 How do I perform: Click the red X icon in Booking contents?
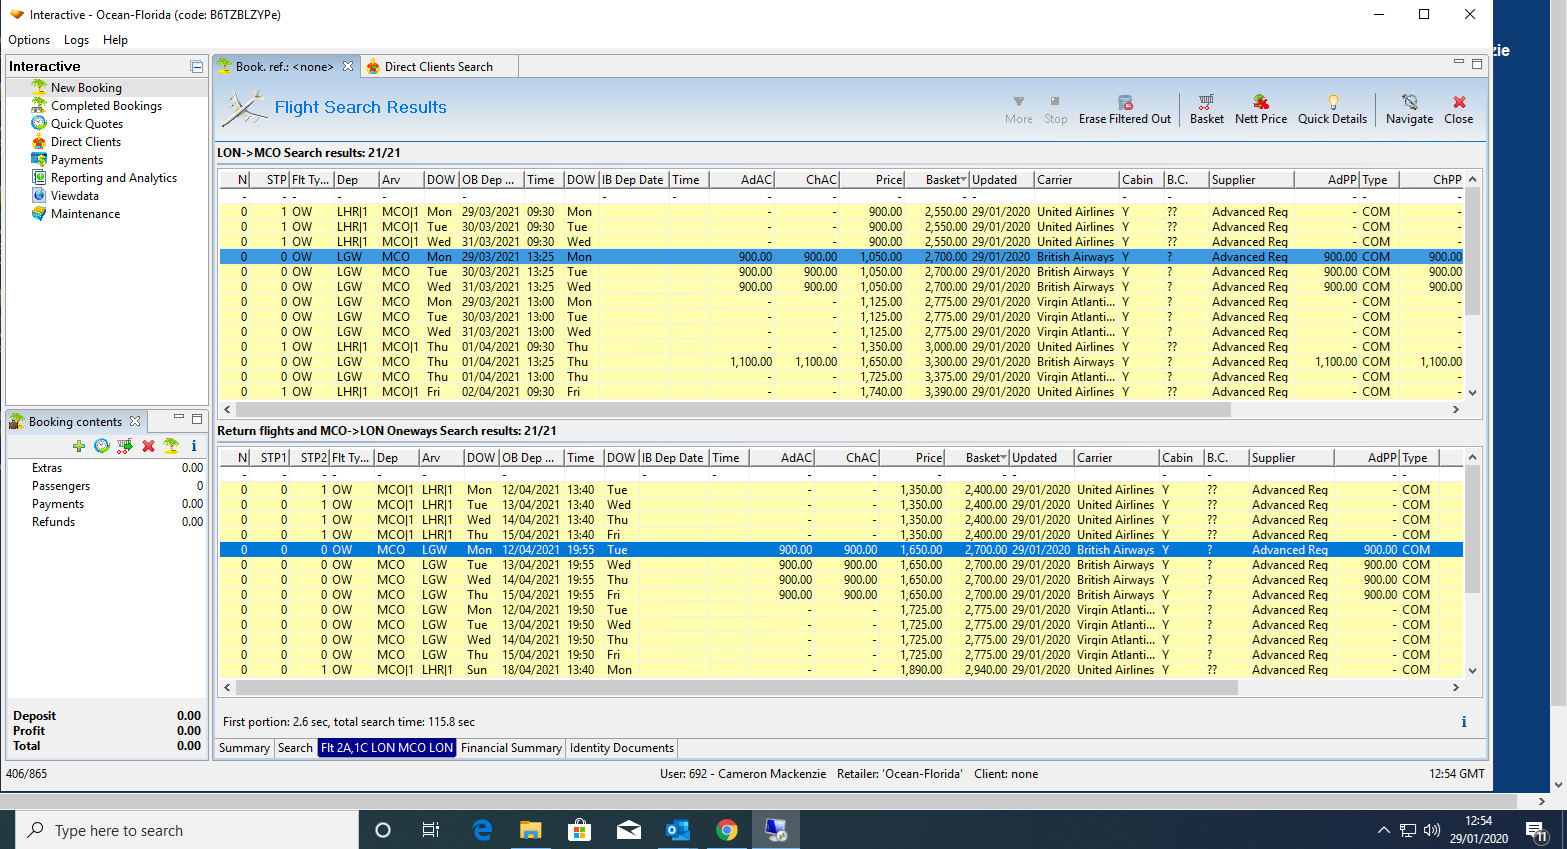click(148, 446)
